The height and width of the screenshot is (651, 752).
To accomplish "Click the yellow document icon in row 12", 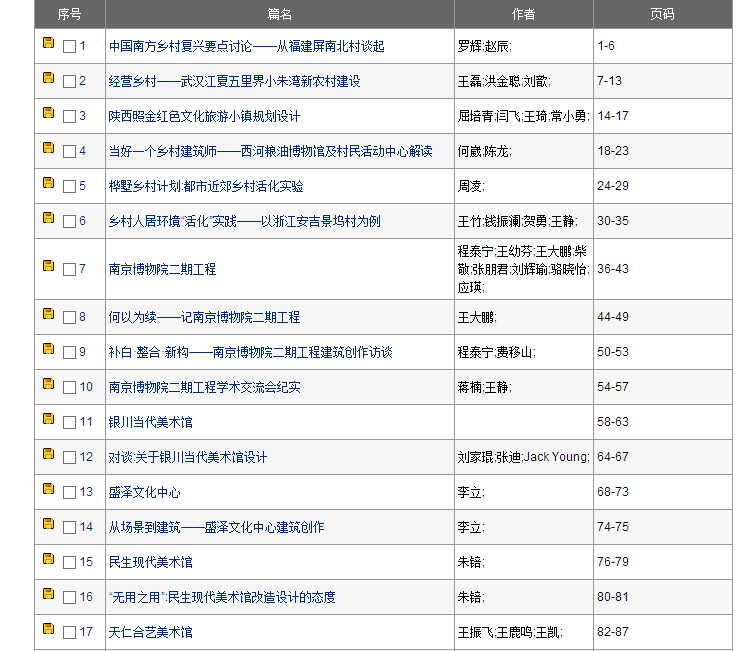I will pyautogui.click(x=48, y=454).
